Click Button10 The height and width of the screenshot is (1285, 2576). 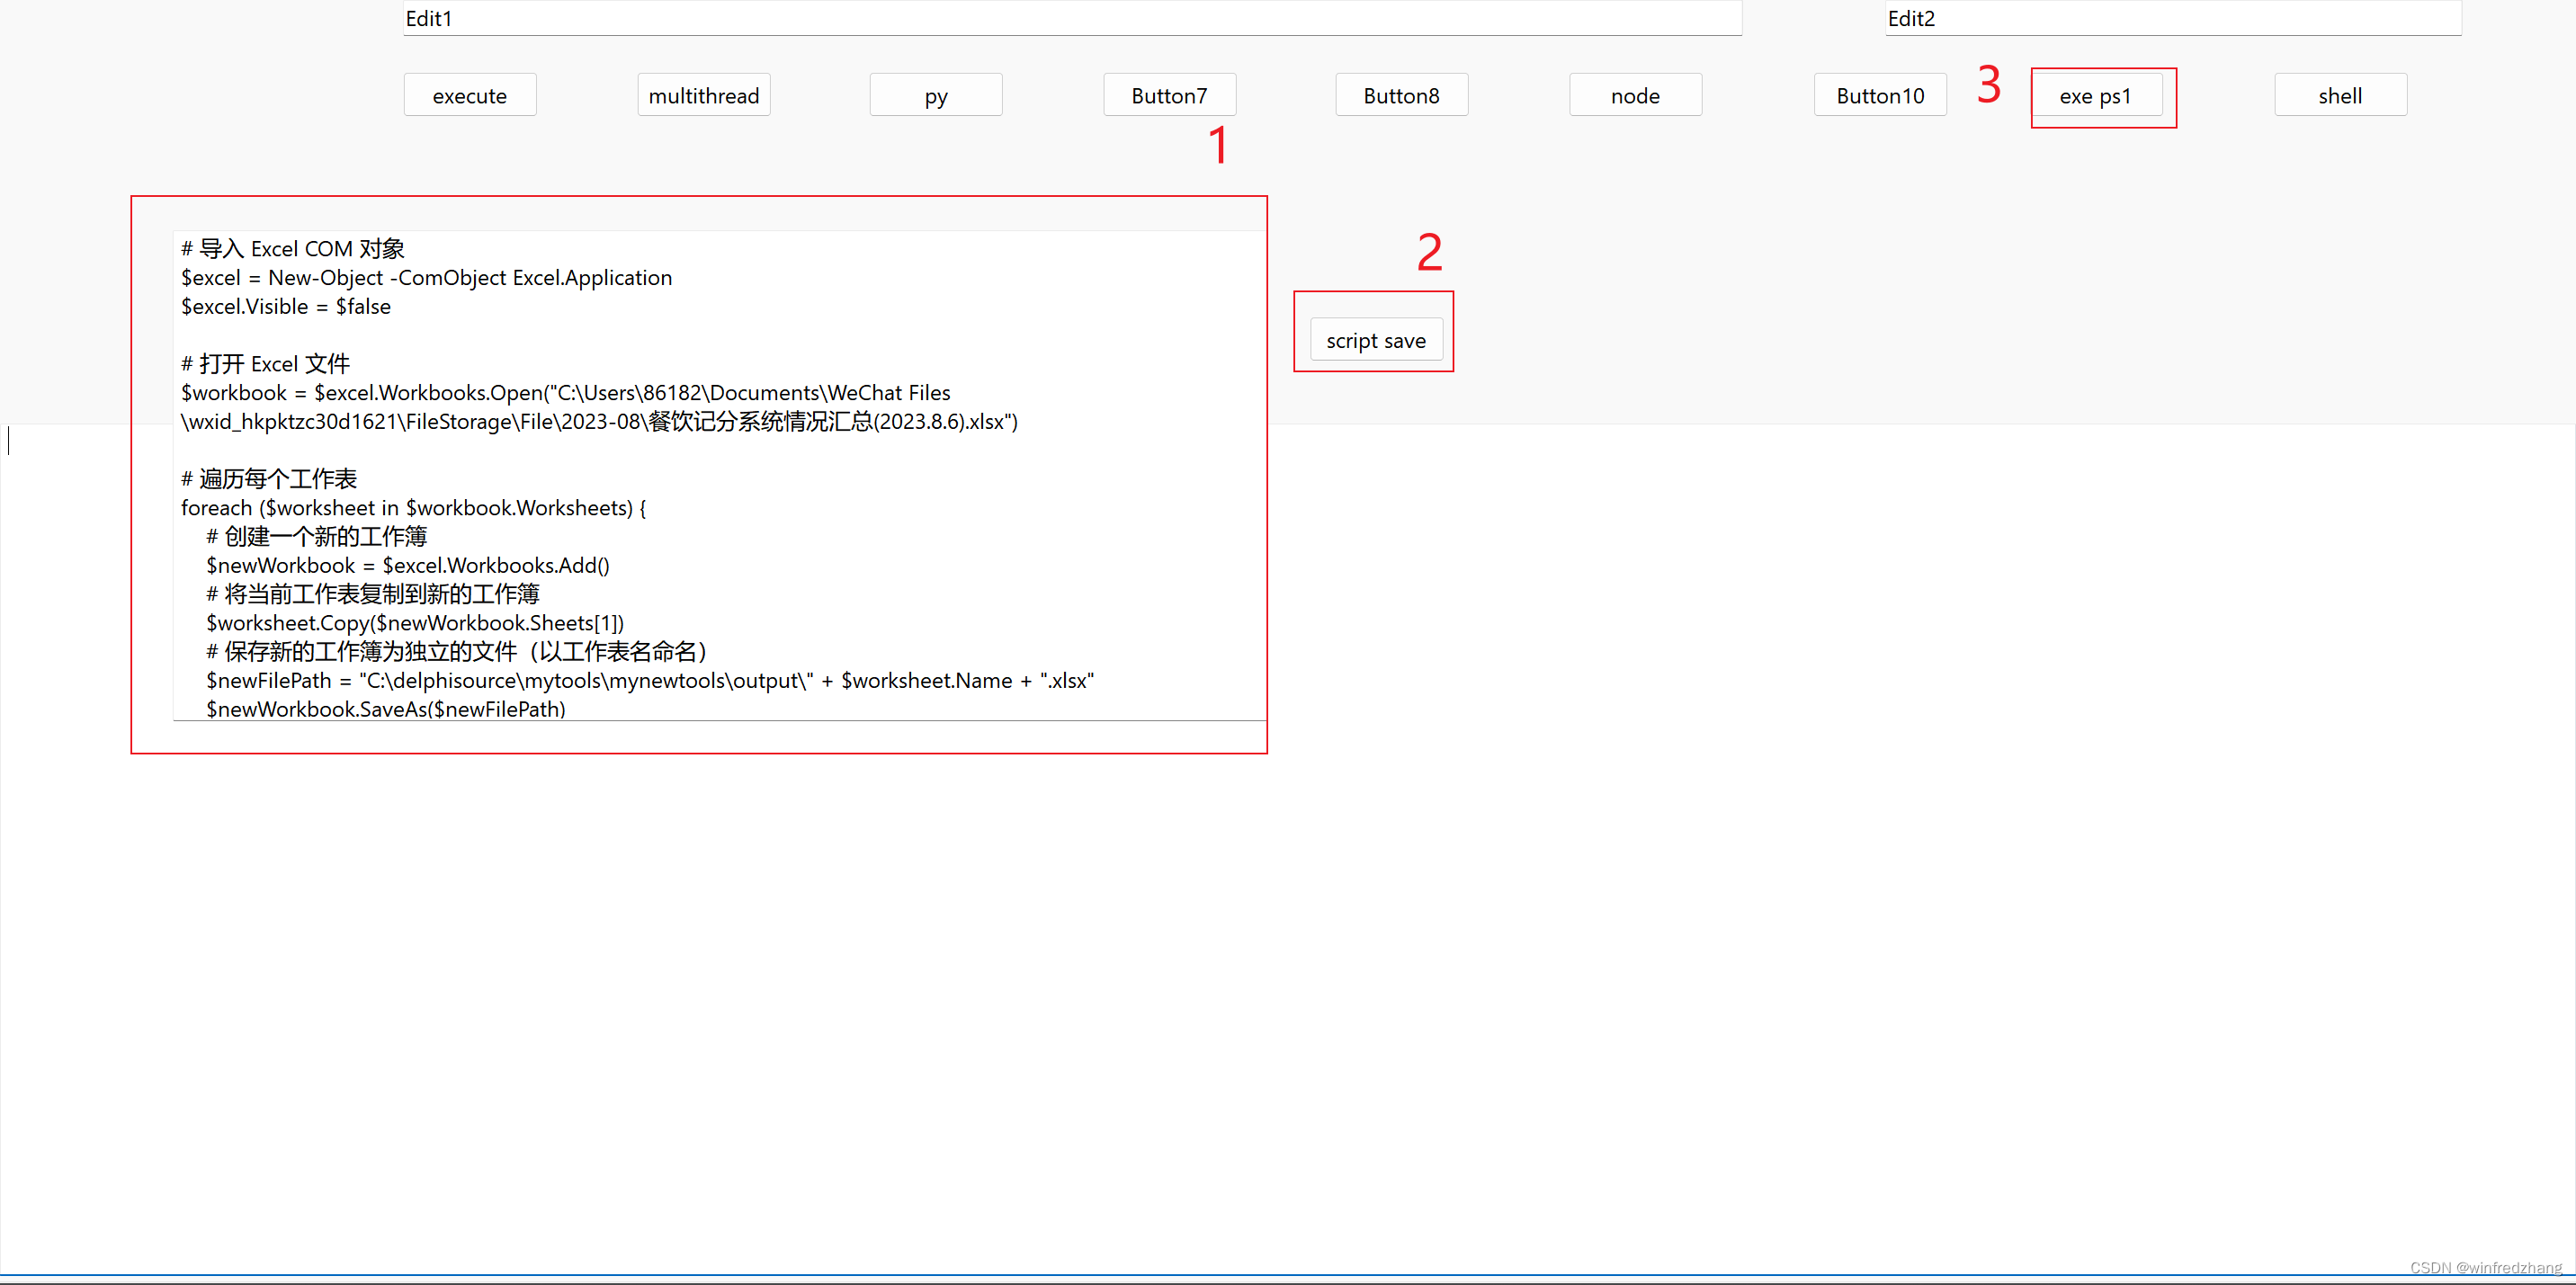[x=1881, y=95]
